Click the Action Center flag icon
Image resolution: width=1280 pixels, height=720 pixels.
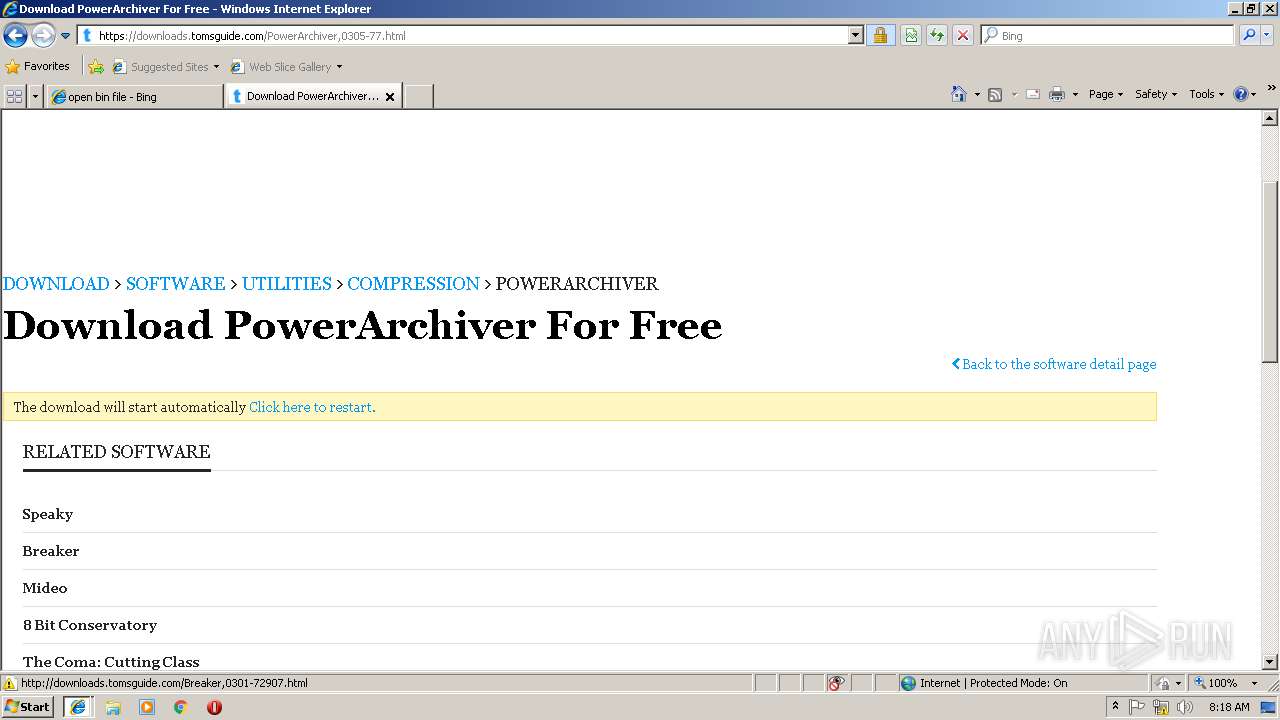click(1138, 707)
